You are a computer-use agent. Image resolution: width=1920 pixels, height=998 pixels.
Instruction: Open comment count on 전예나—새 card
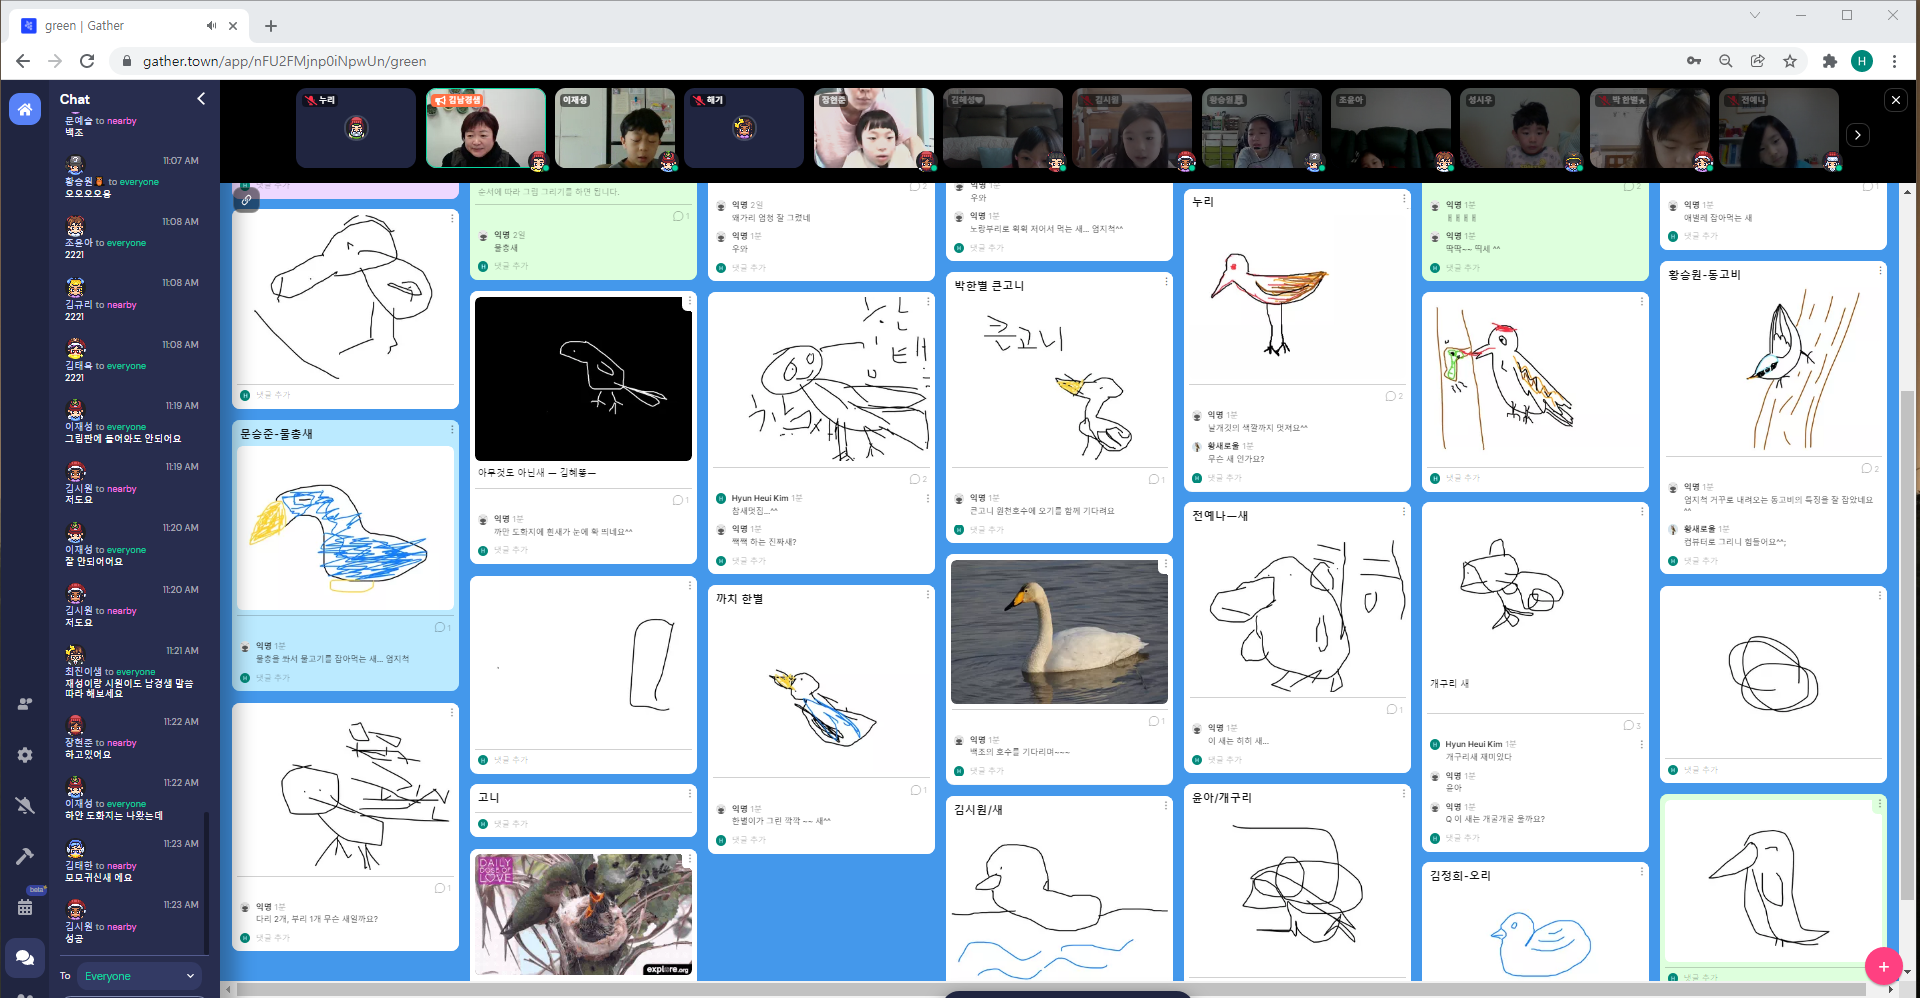point(1394,710)
